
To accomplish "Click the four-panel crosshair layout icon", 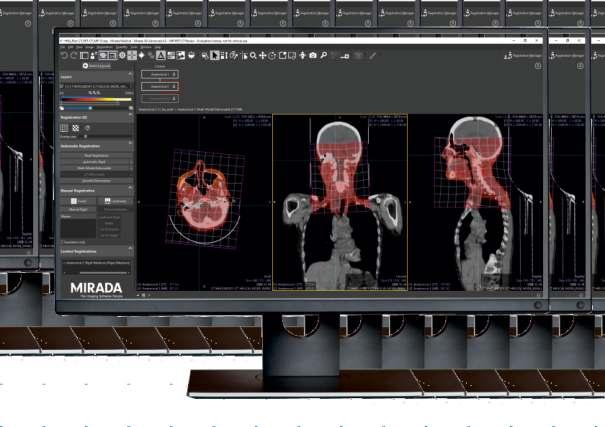I will [x=132, y=56].
